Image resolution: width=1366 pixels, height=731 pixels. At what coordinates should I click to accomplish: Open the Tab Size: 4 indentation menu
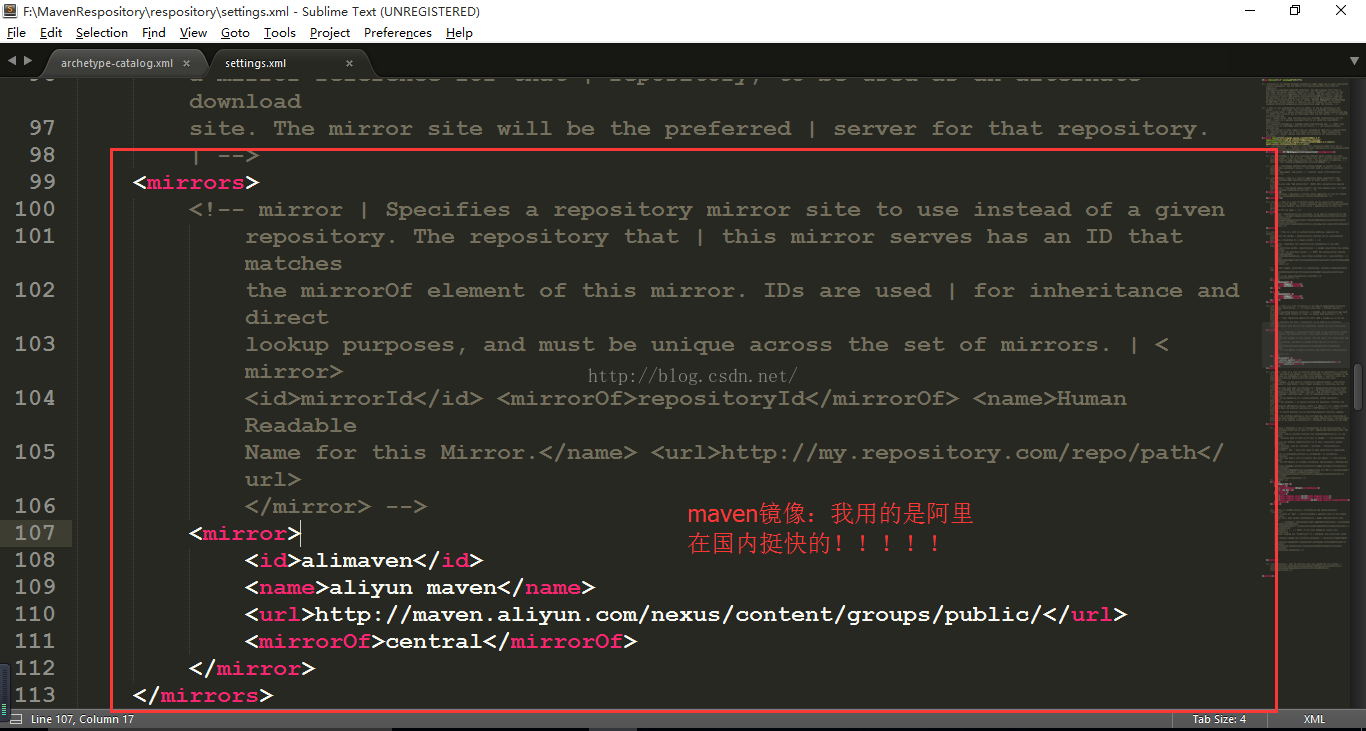pyautogui.click(x=1219, y=720)
